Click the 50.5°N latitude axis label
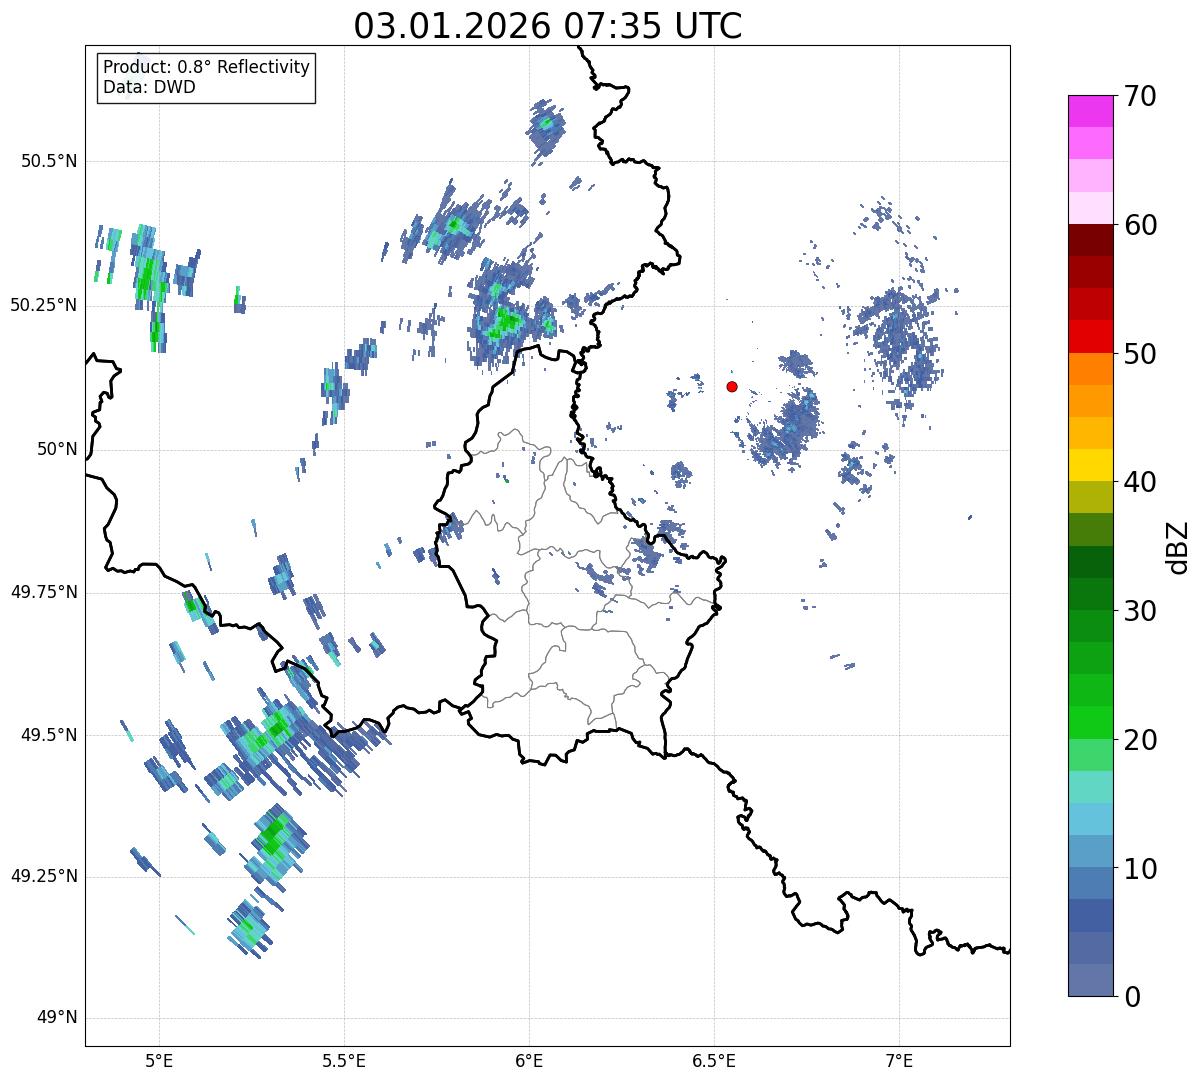Screen dimensions: 1202x1081 click(x=44, y=161)
